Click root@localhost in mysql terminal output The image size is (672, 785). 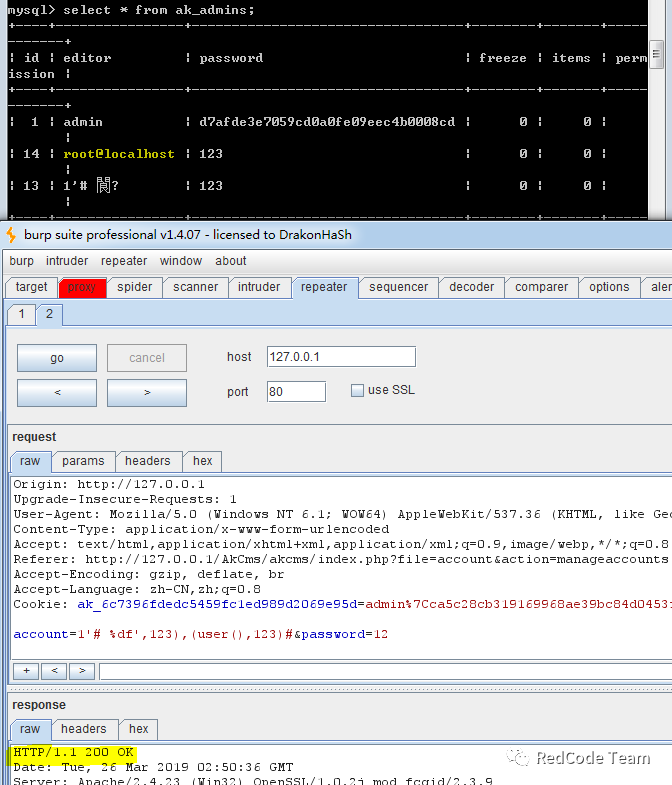119,154
